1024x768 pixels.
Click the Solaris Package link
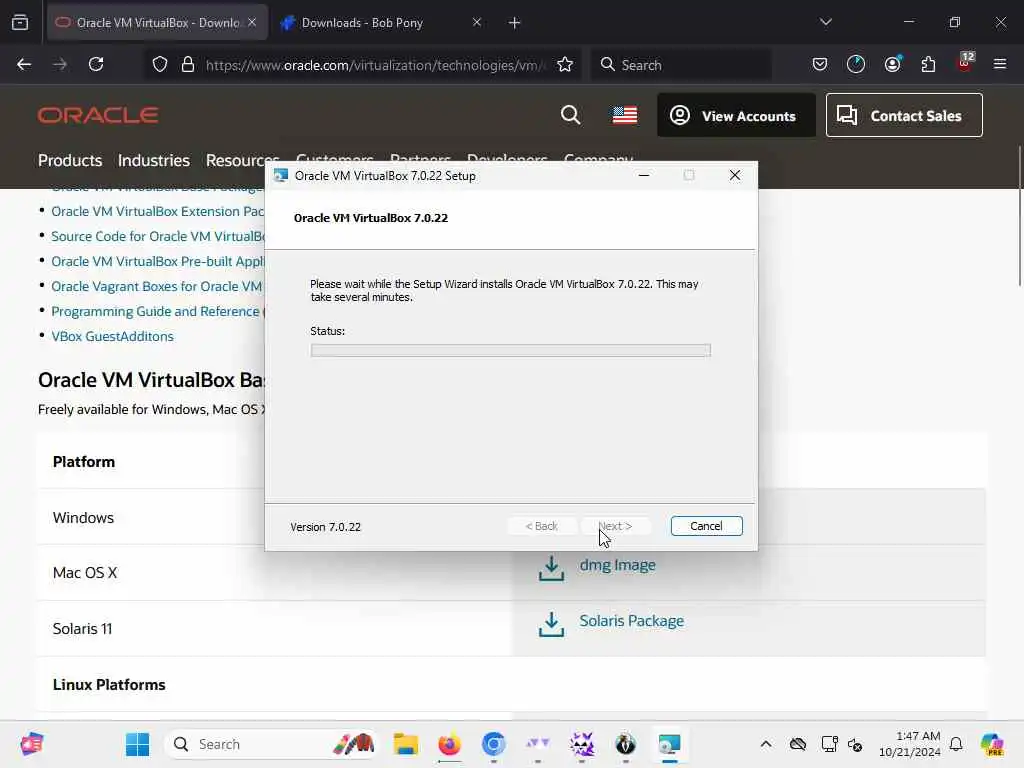(632, 620)
